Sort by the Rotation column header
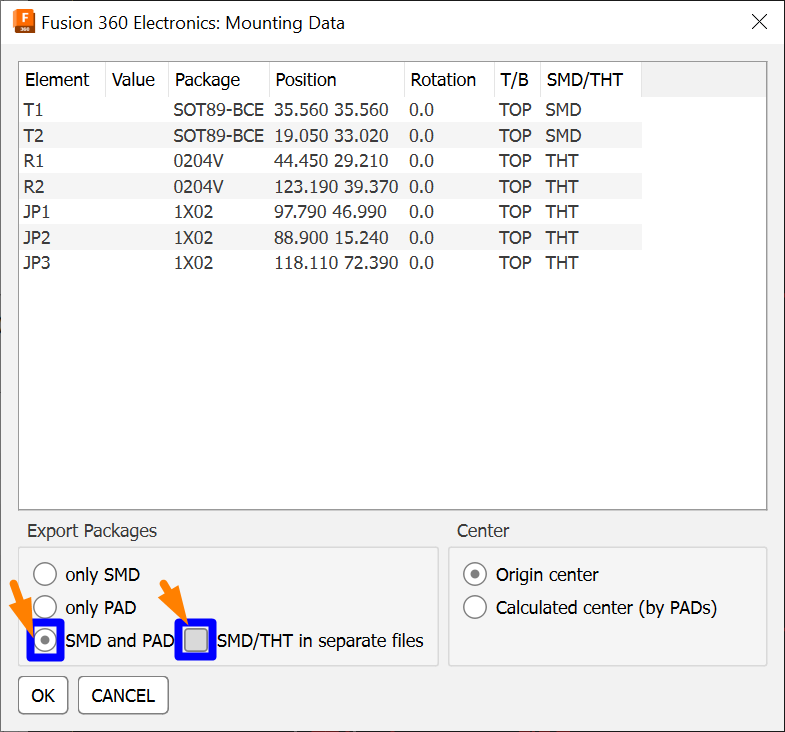The width and height of the screenshot is (785, 732). tap(449, 80)
